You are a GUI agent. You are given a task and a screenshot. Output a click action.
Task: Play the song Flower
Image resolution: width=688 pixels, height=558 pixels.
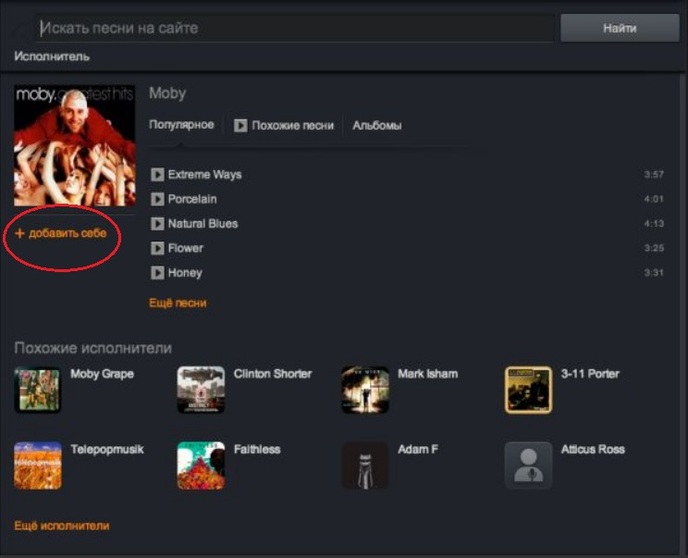point(157,248)
